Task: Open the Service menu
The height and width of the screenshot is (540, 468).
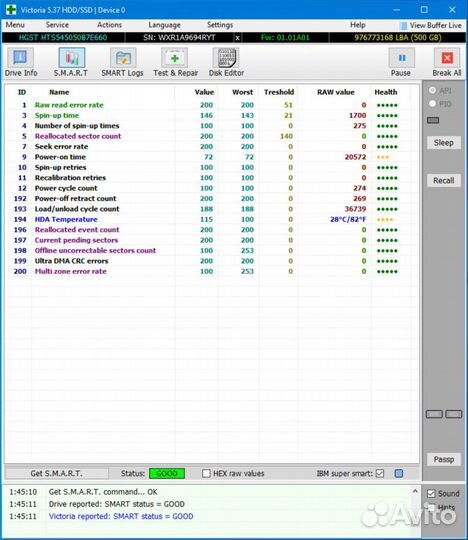Action: (57, 25)
